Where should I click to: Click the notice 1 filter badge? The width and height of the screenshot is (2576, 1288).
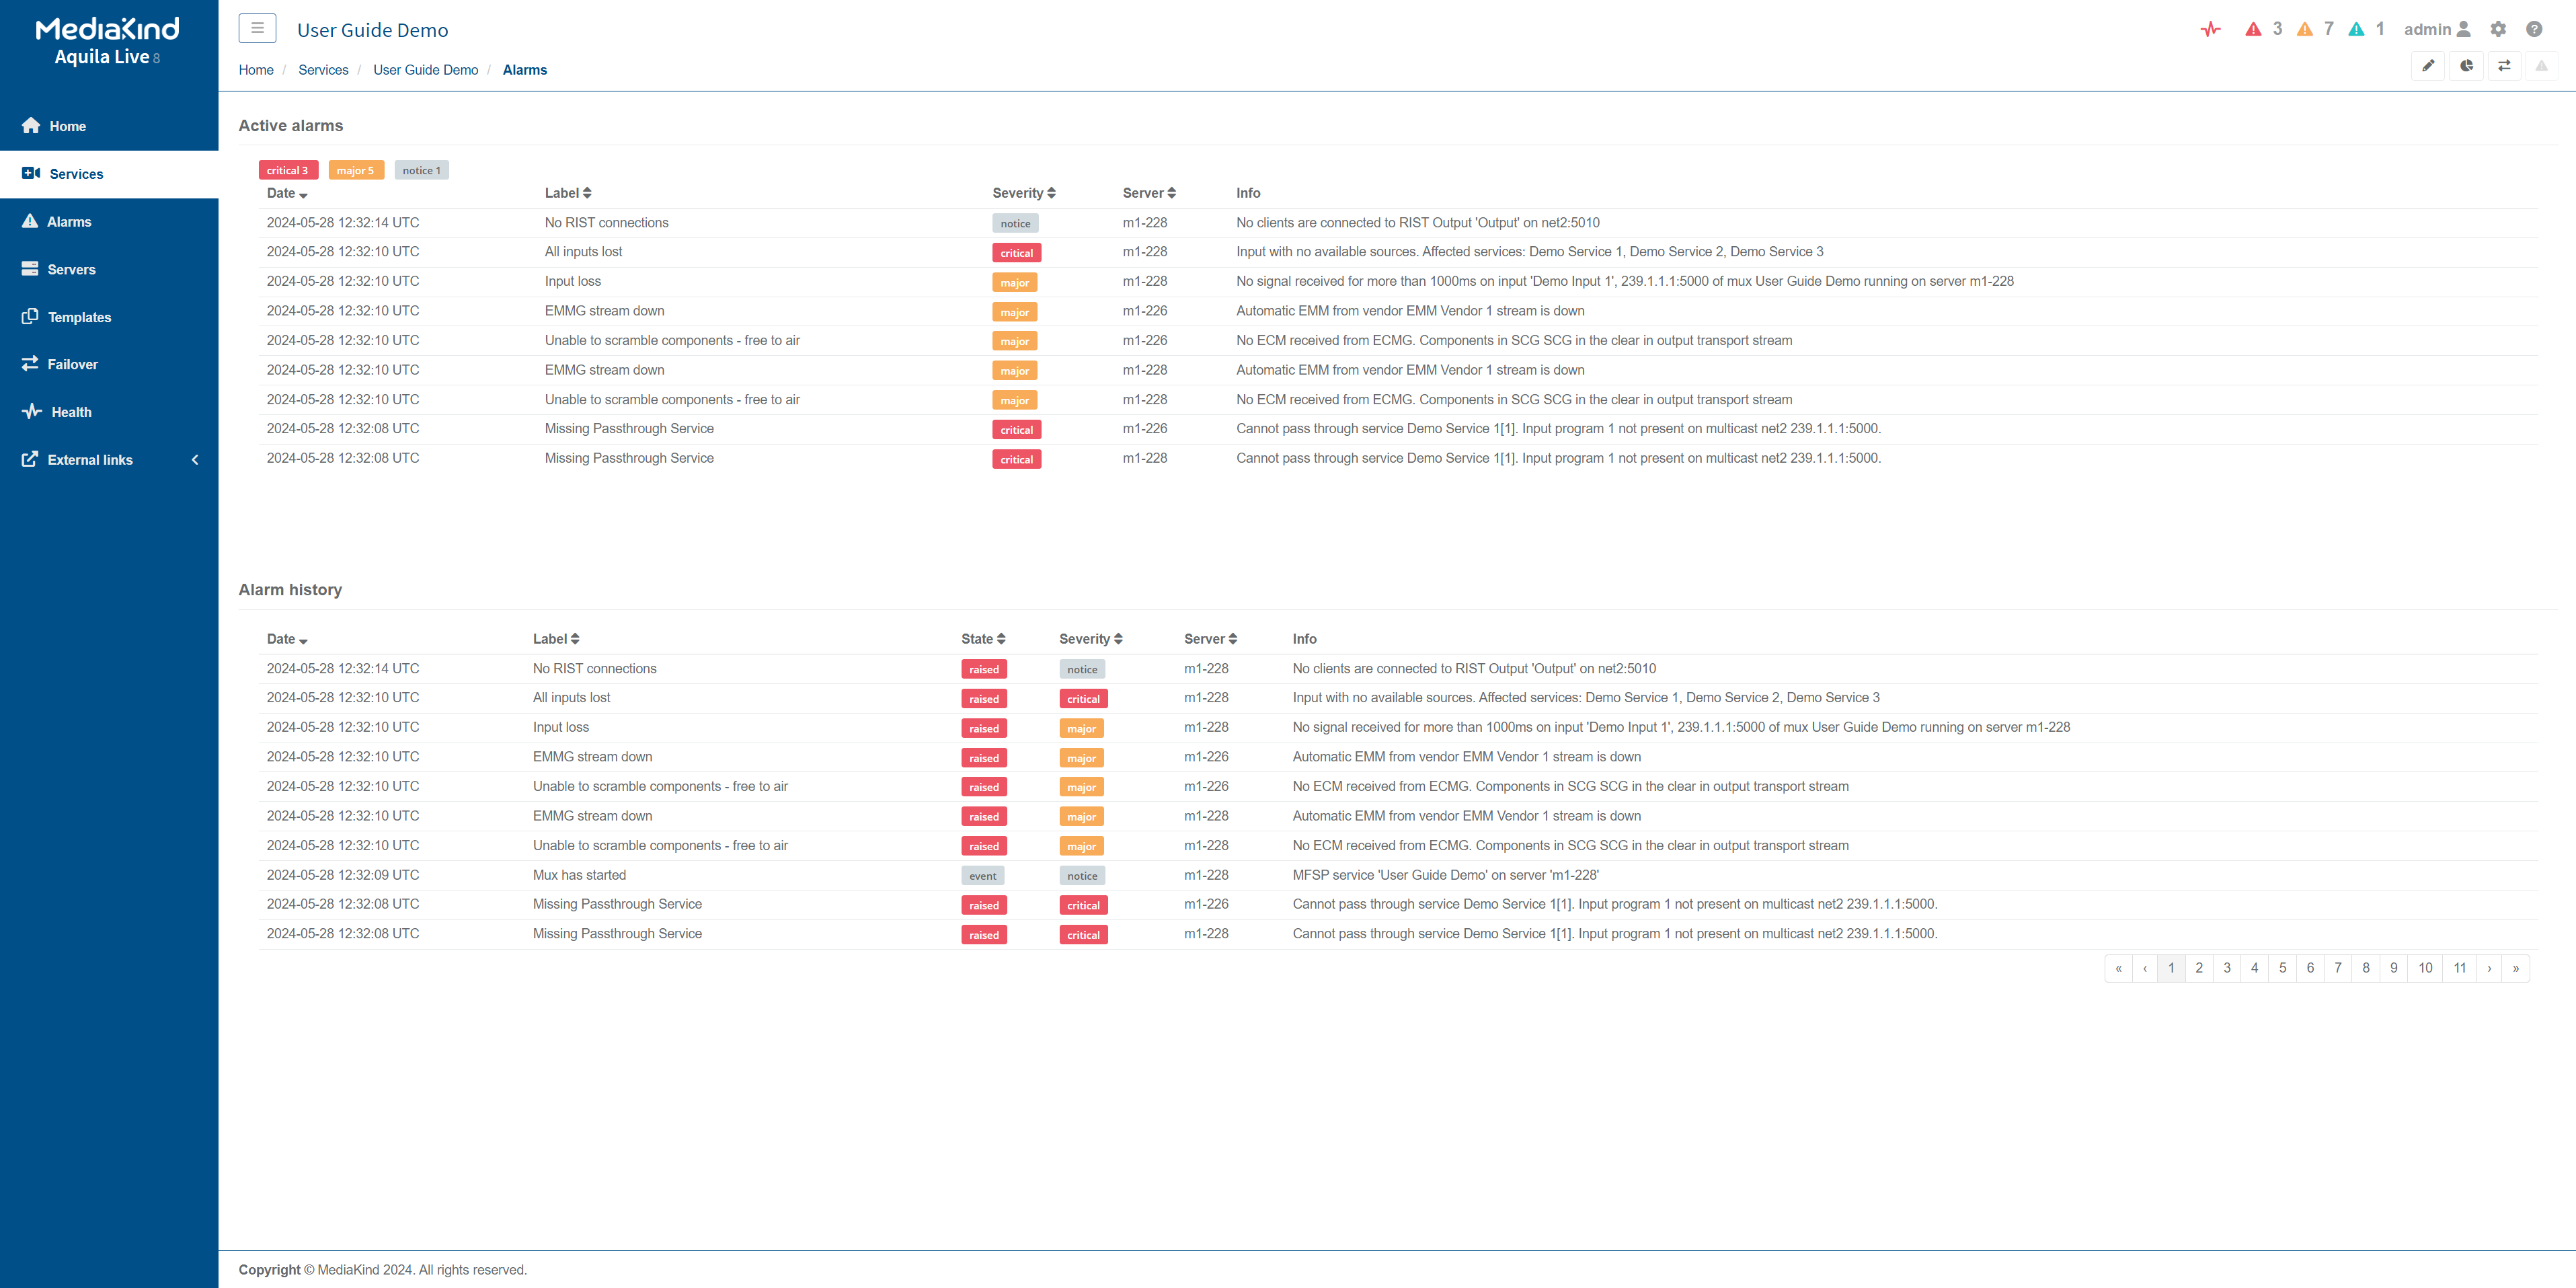[x=421, y=170]
